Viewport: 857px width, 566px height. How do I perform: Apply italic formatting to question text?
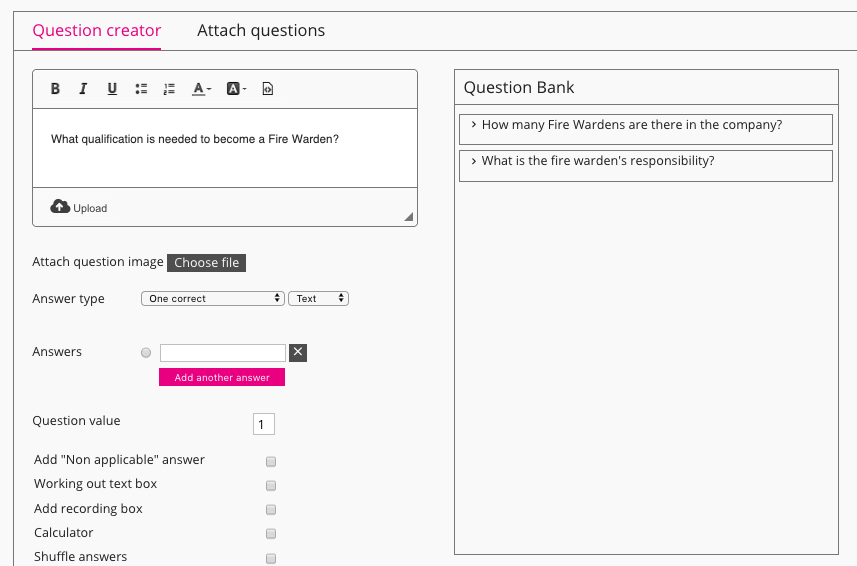click(x=83, y=89)
